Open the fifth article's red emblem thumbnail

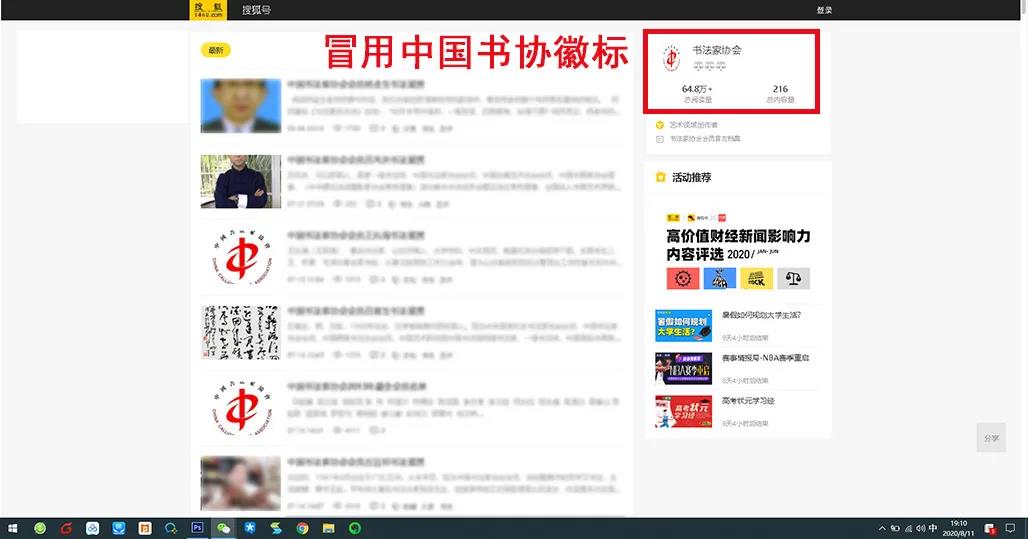(241, 408)
